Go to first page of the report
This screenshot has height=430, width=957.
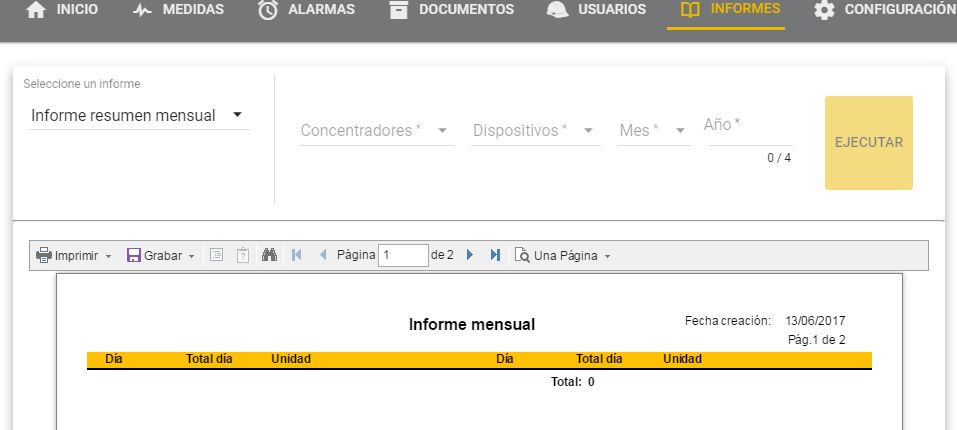point(297,255)
